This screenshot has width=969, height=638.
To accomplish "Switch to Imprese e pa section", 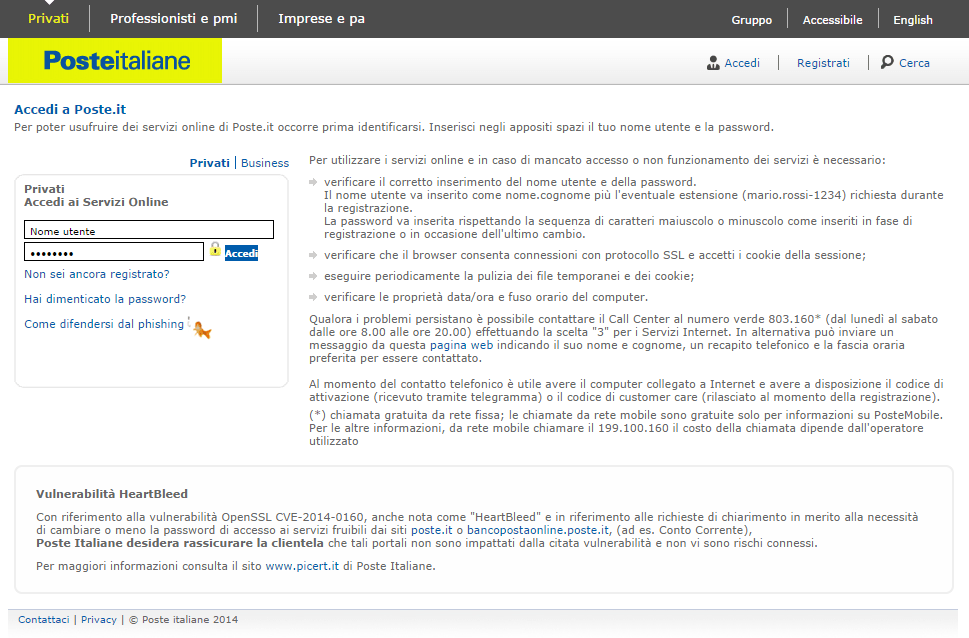I will pos(321,19).
